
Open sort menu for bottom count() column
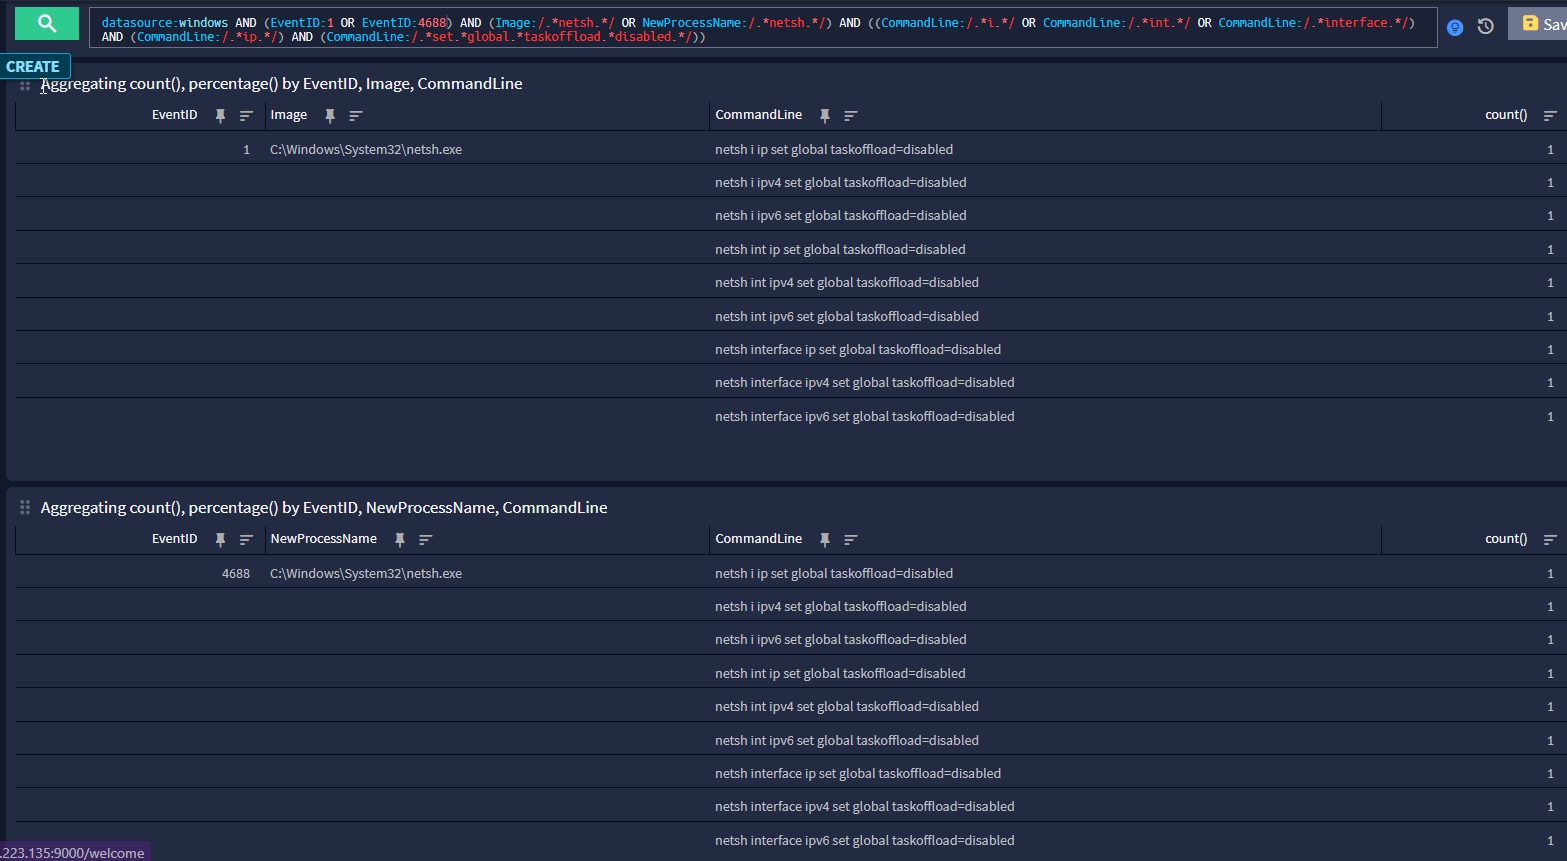point(1550,540)
